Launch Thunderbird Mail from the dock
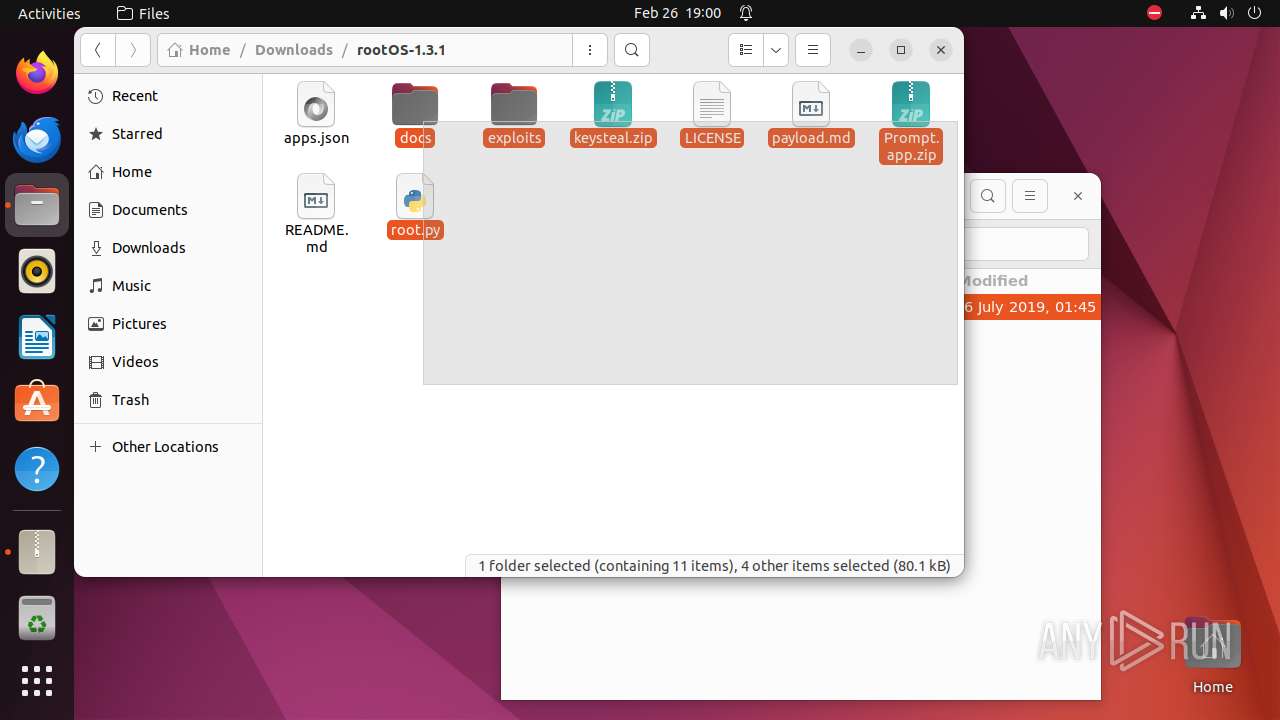This screenshot has width=1280, height=720. click(x=37, y=139)
